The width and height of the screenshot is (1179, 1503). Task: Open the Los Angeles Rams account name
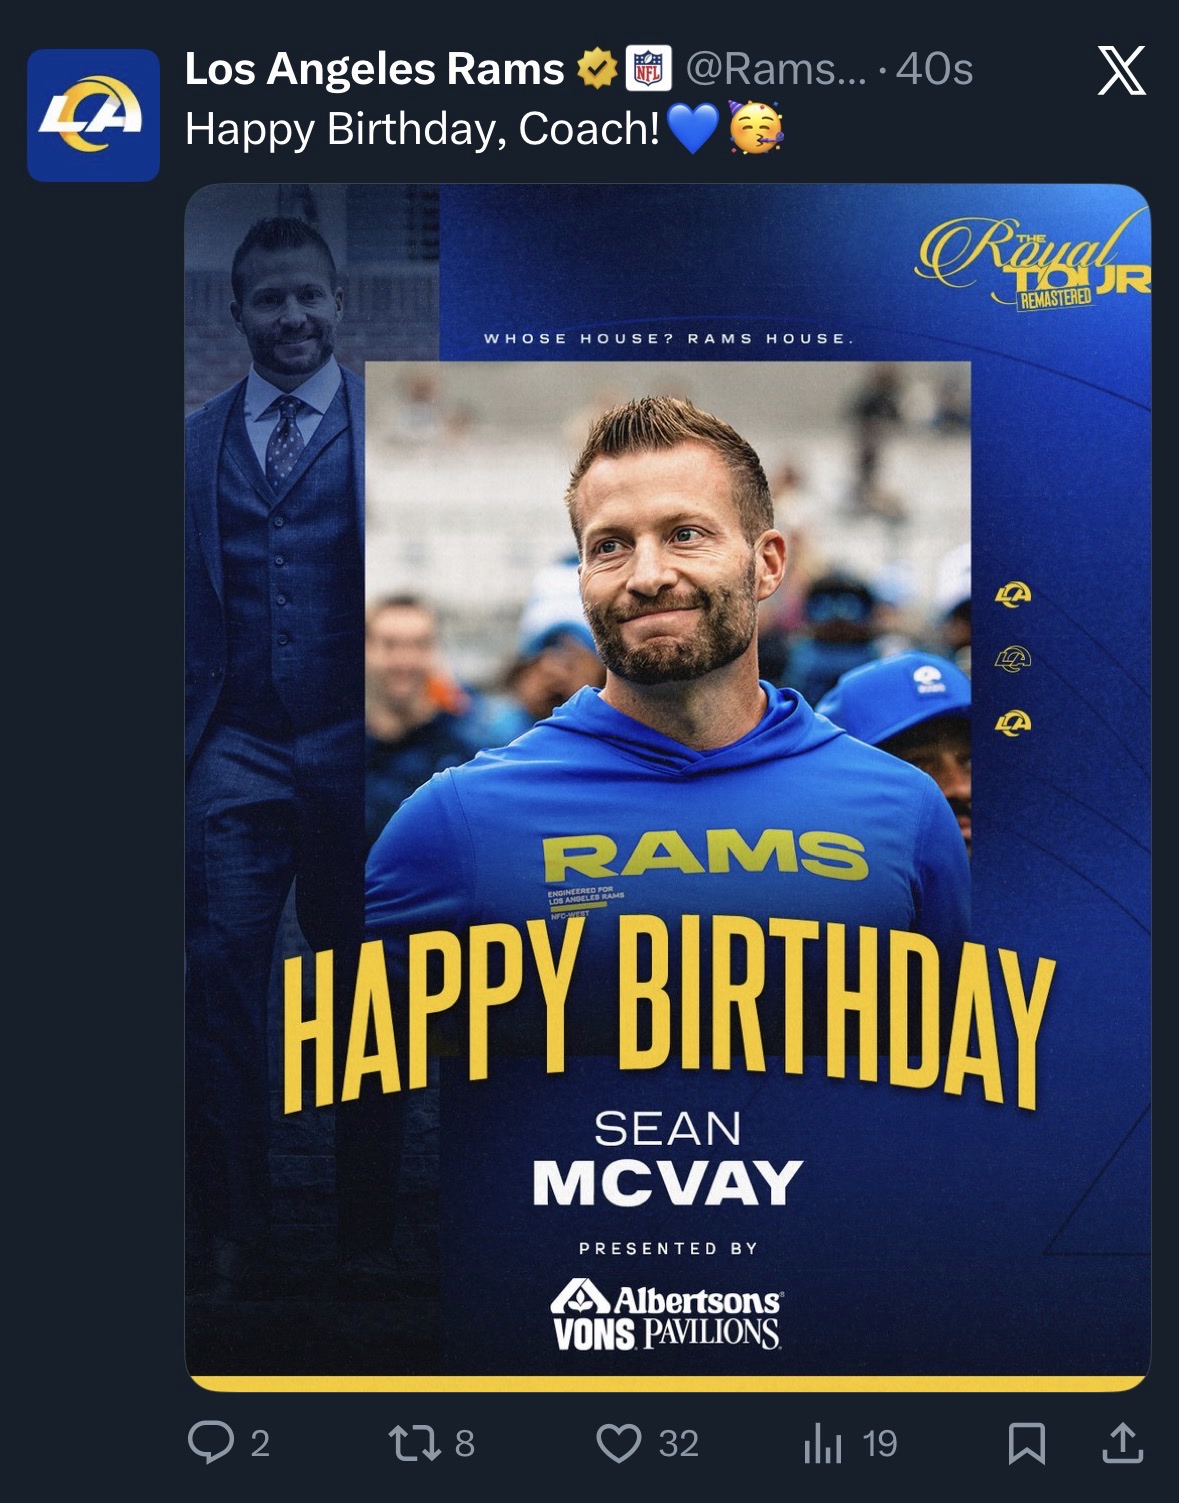[374, 69]
